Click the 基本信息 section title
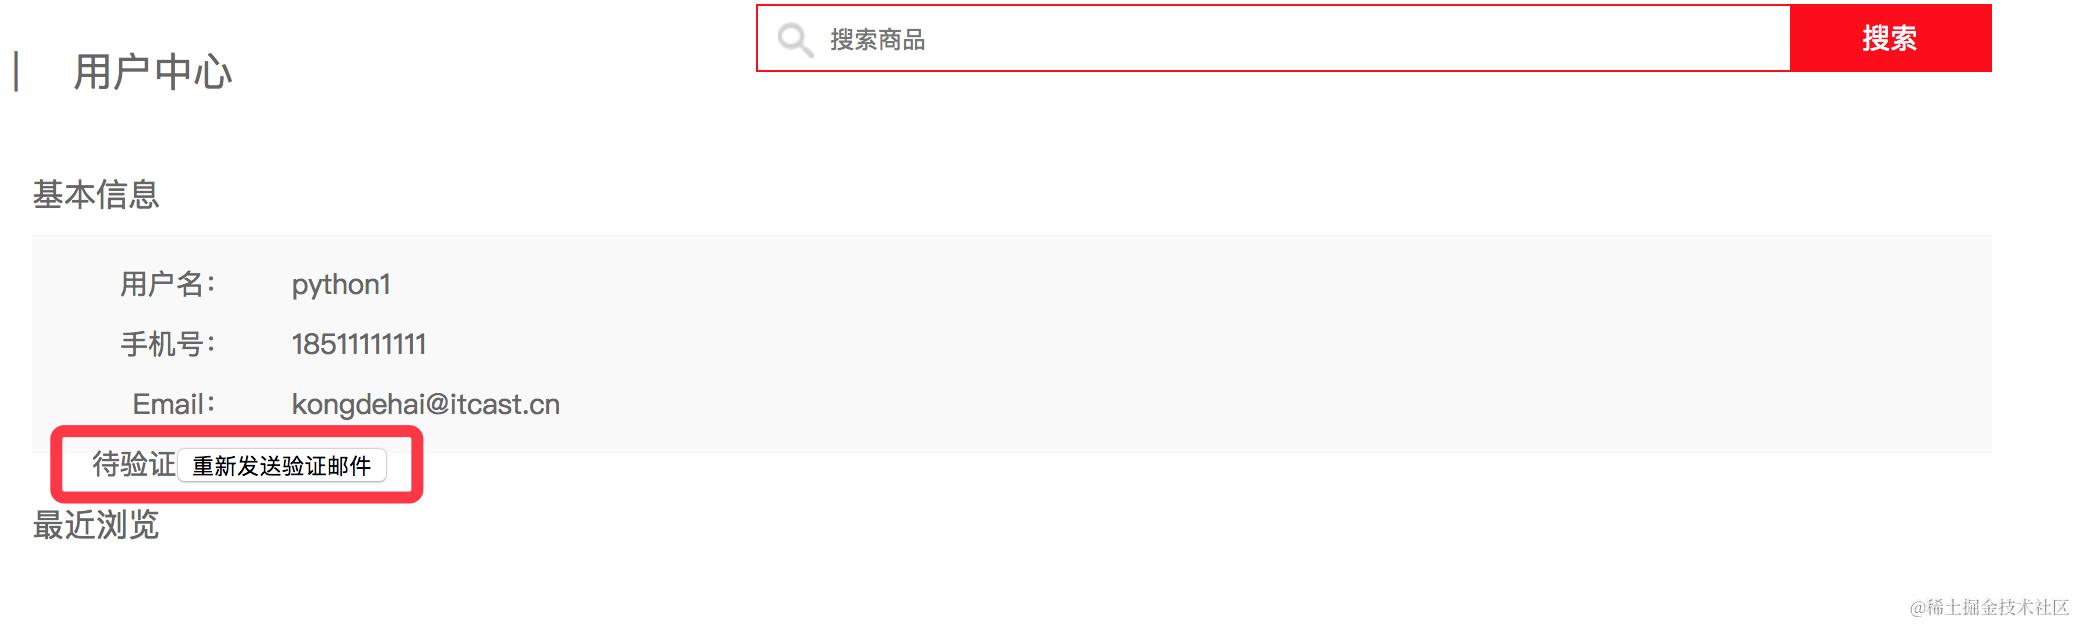2076x624 pixels. pos(96,194)
